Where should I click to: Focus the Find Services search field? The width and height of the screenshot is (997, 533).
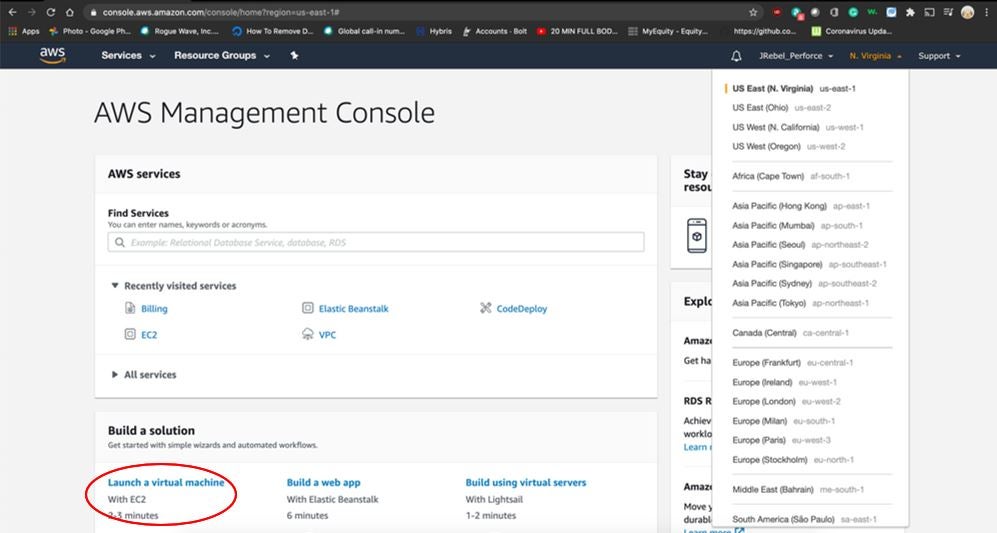(376, 242)
